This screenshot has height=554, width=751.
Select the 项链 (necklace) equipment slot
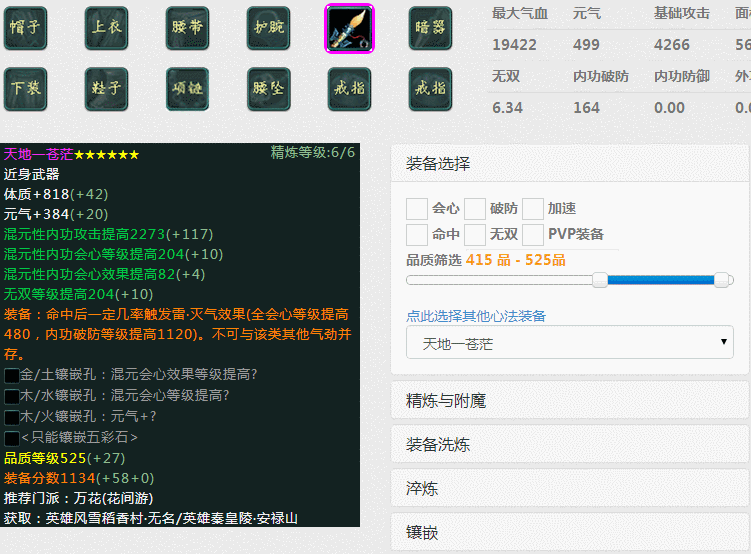[187, 89]
